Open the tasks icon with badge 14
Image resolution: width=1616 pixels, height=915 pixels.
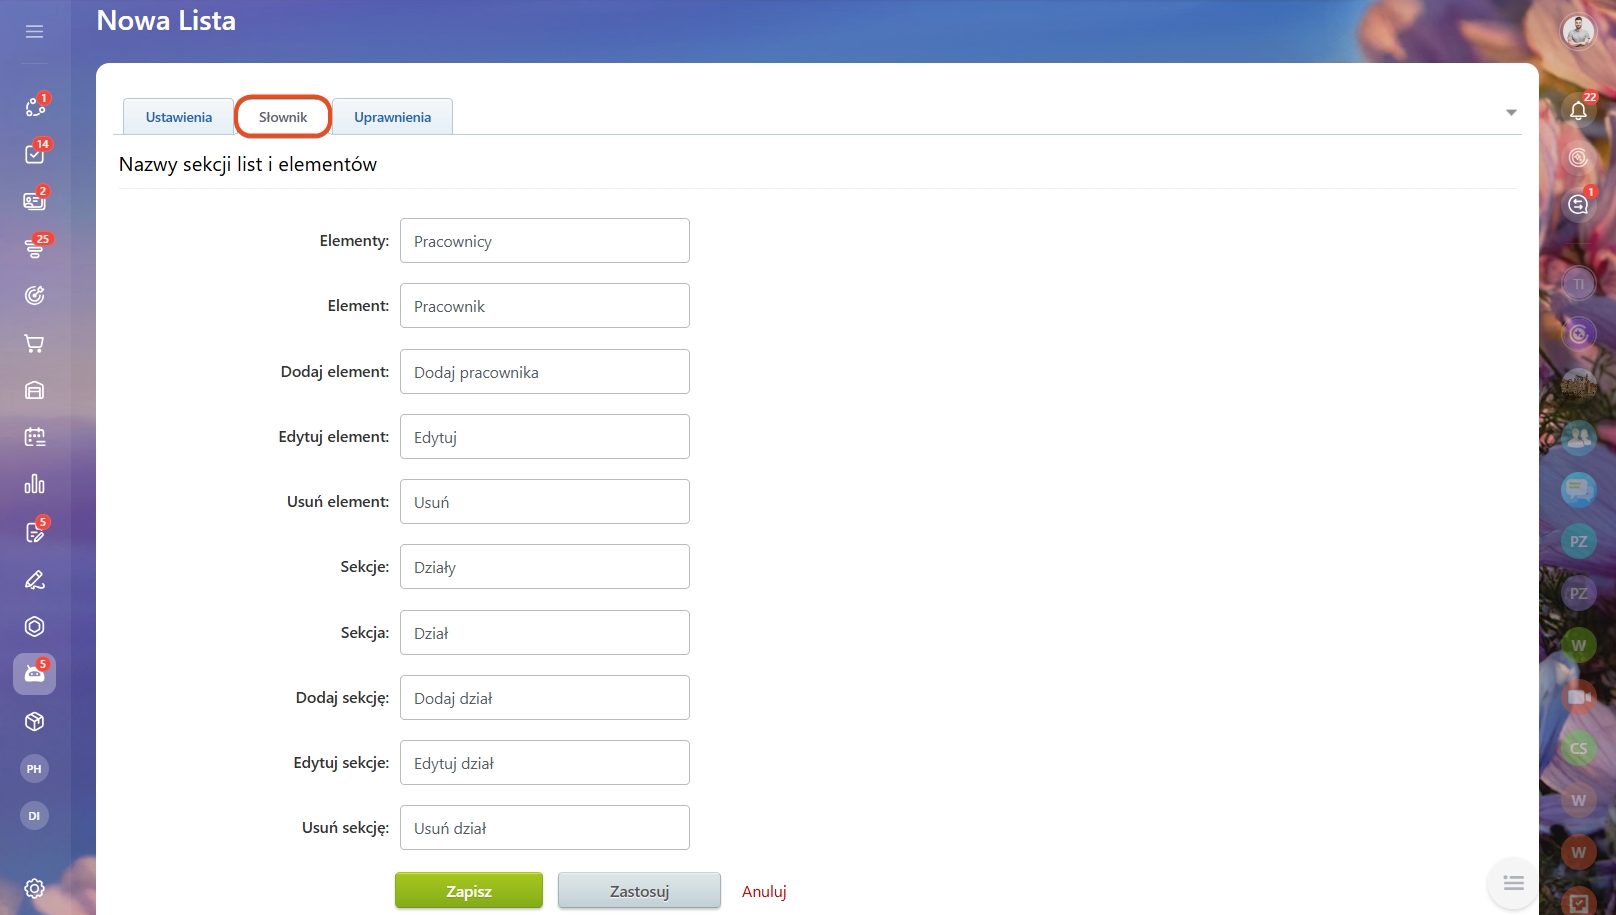click(34, 153)
